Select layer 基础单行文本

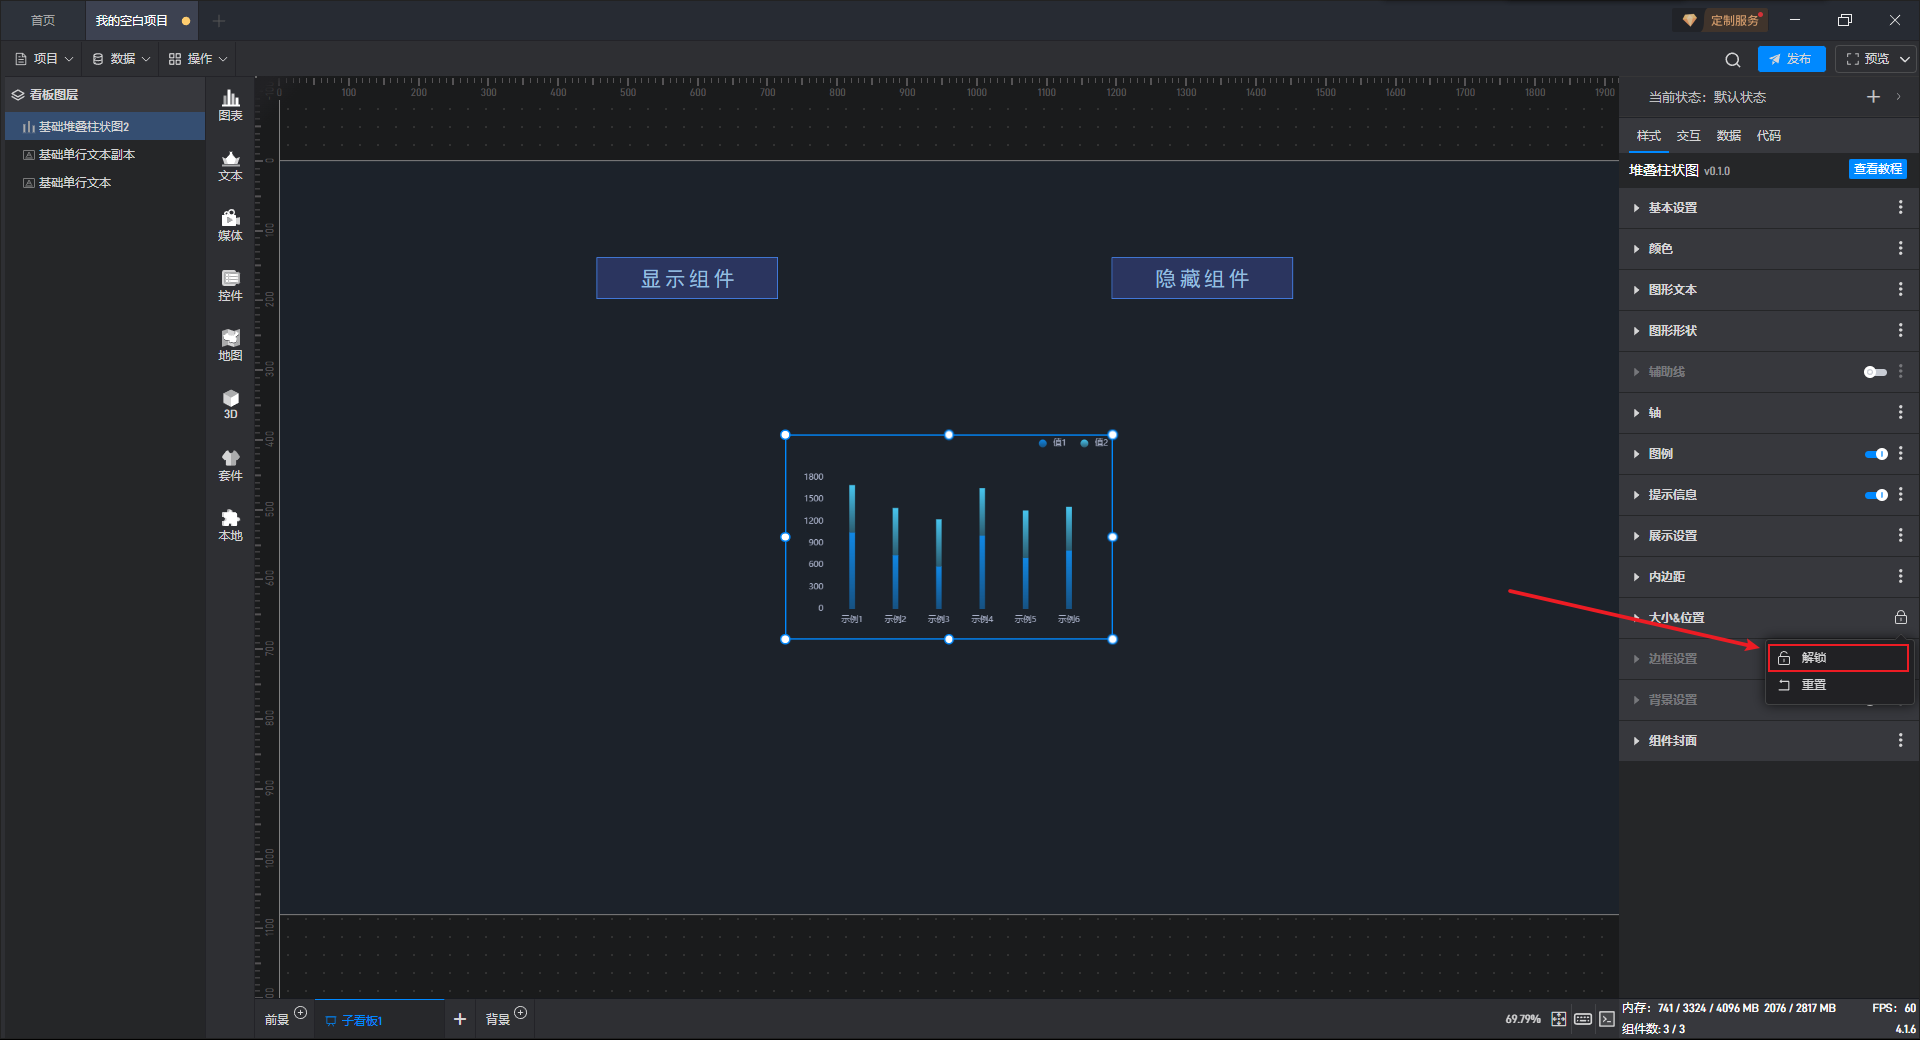[105, 182]
